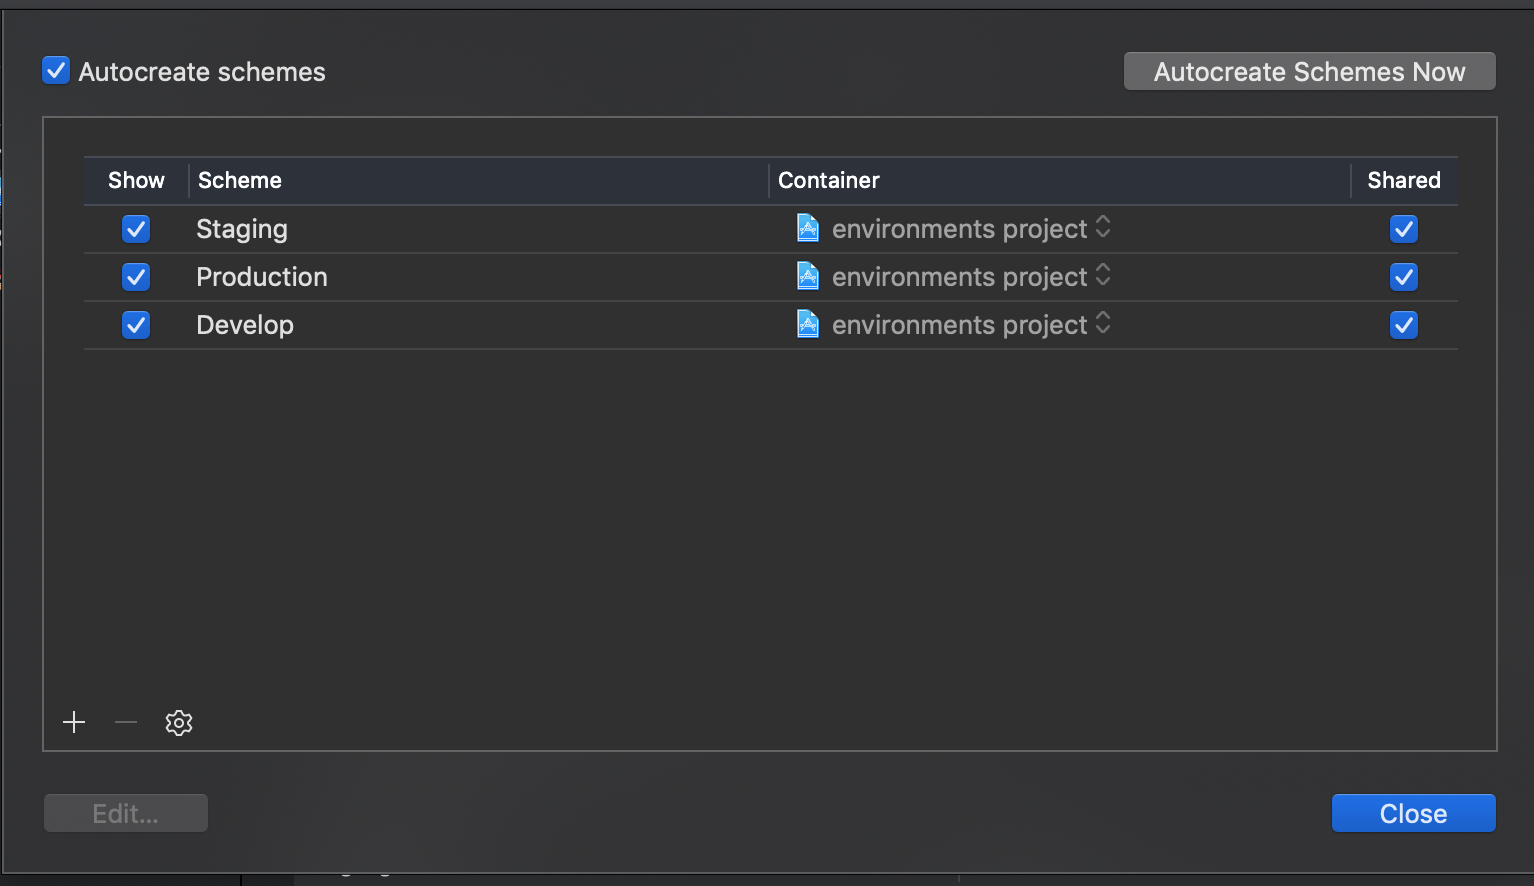Click the Container column header
1534x886 pixels.
click(x=829, y=180)
